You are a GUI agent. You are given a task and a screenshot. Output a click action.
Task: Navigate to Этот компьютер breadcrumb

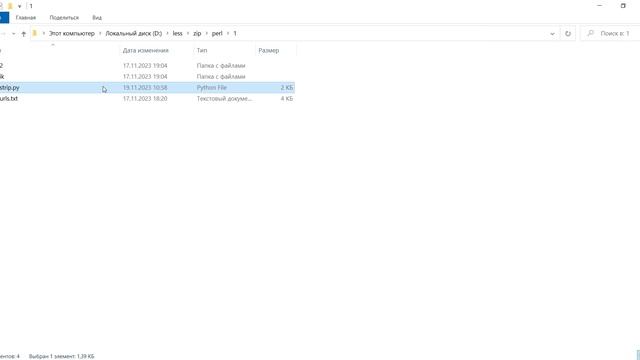coord(72,33)
